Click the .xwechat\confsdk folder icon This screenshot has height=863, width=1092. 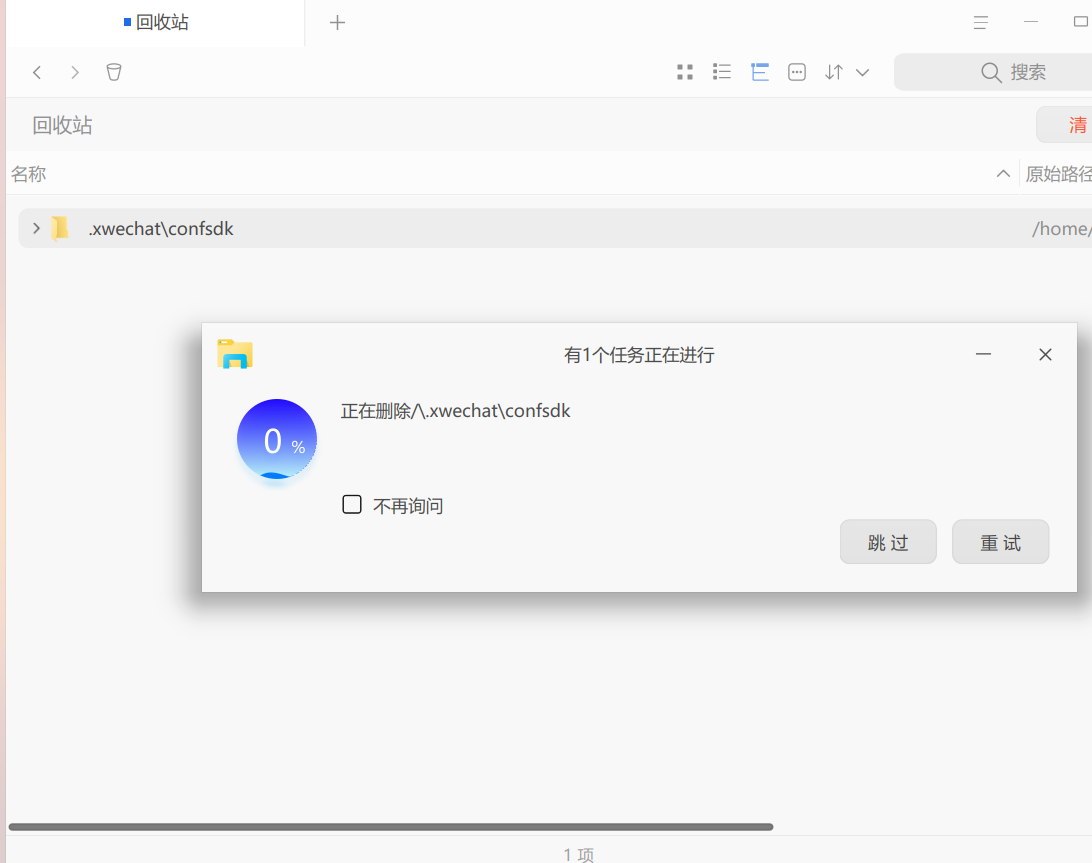point(61,228)
